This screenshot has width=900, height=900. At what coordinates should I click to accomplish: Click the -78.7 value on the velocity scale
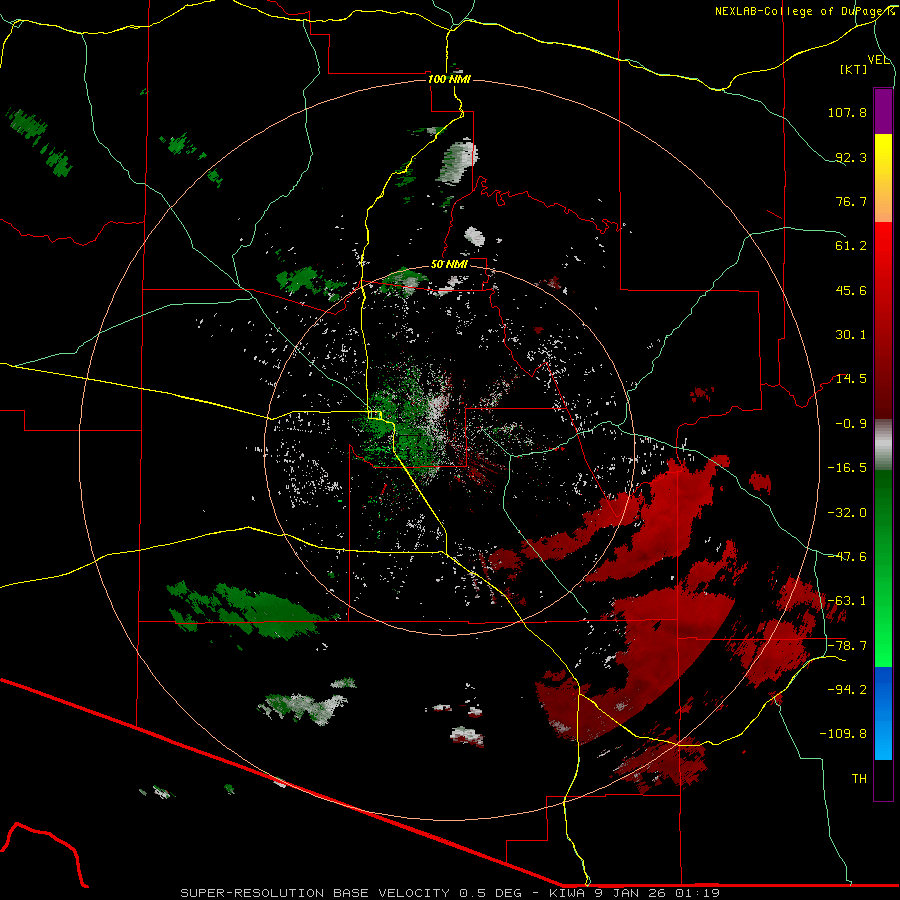point(847,646)
